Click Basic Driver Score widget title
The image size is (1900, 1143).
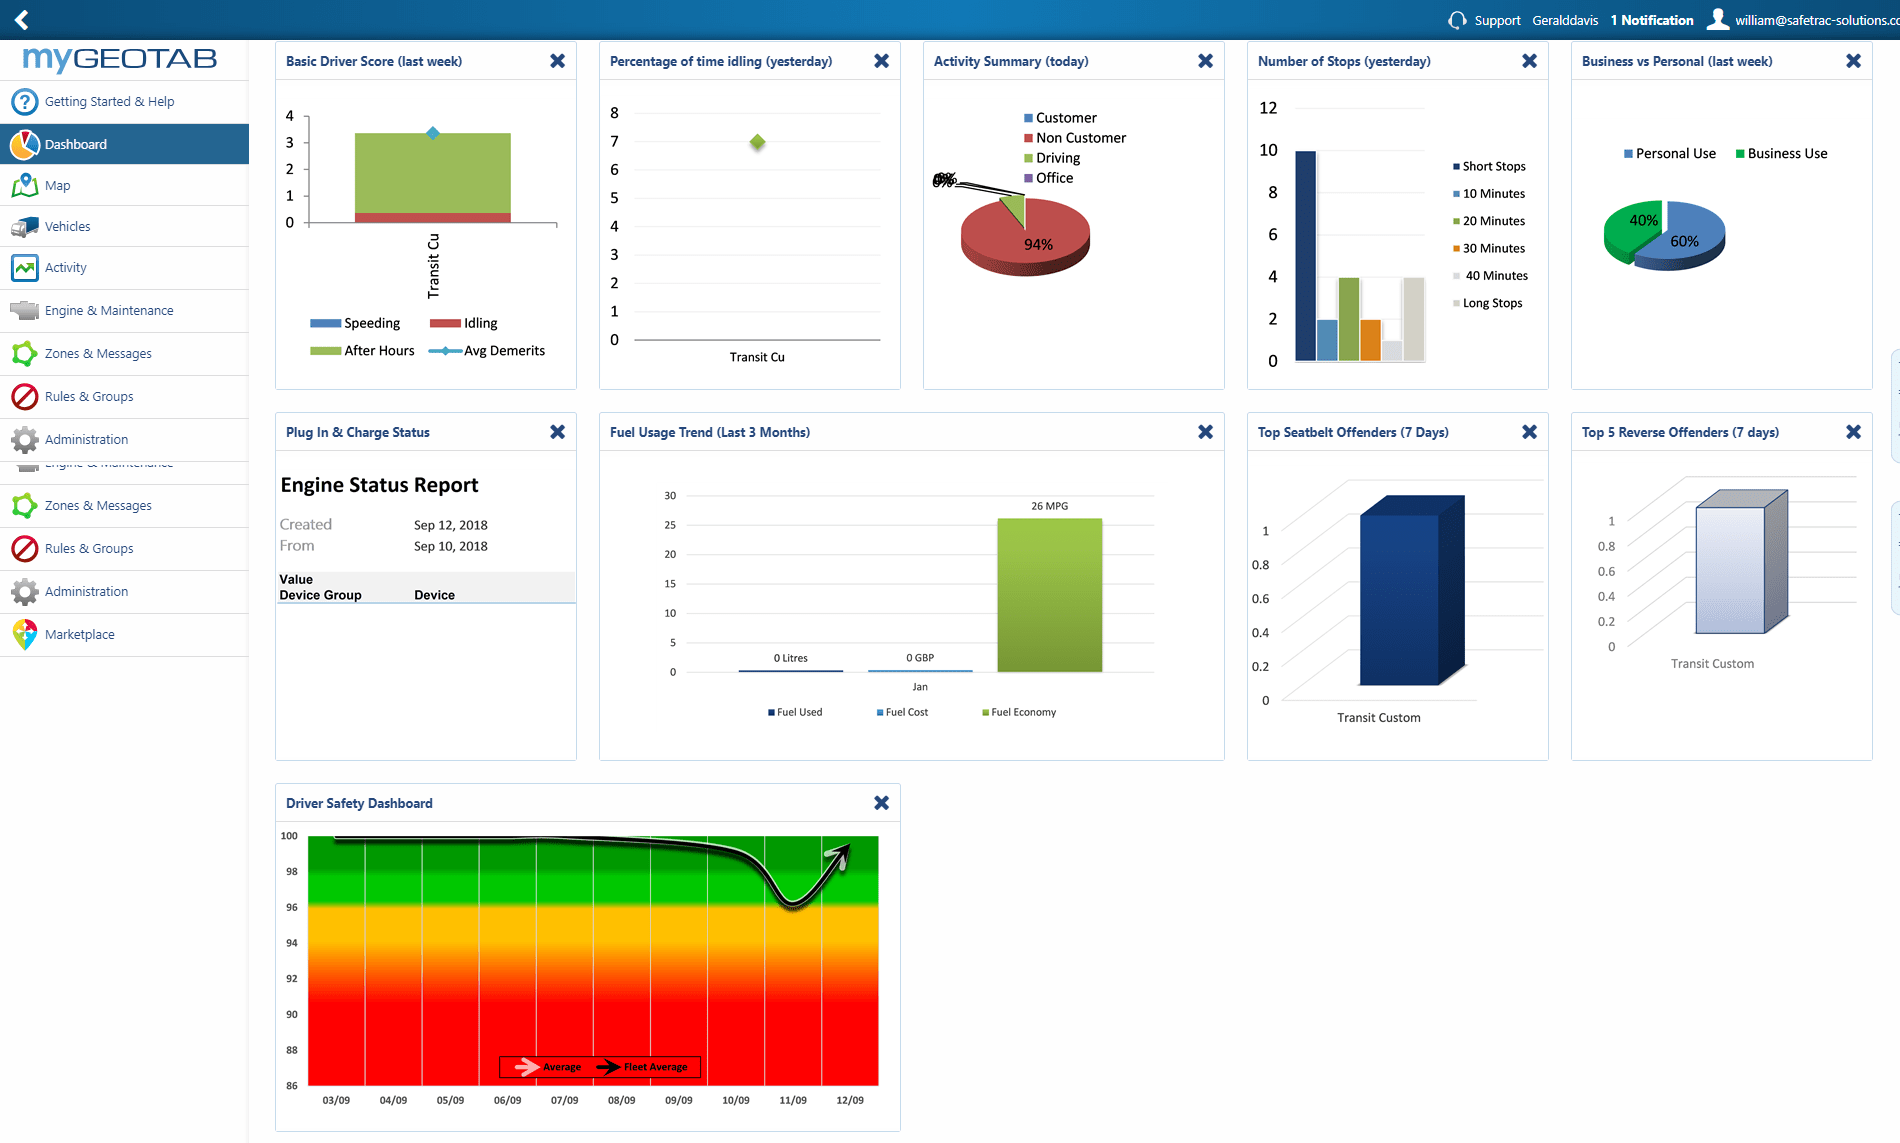point(374,61)
